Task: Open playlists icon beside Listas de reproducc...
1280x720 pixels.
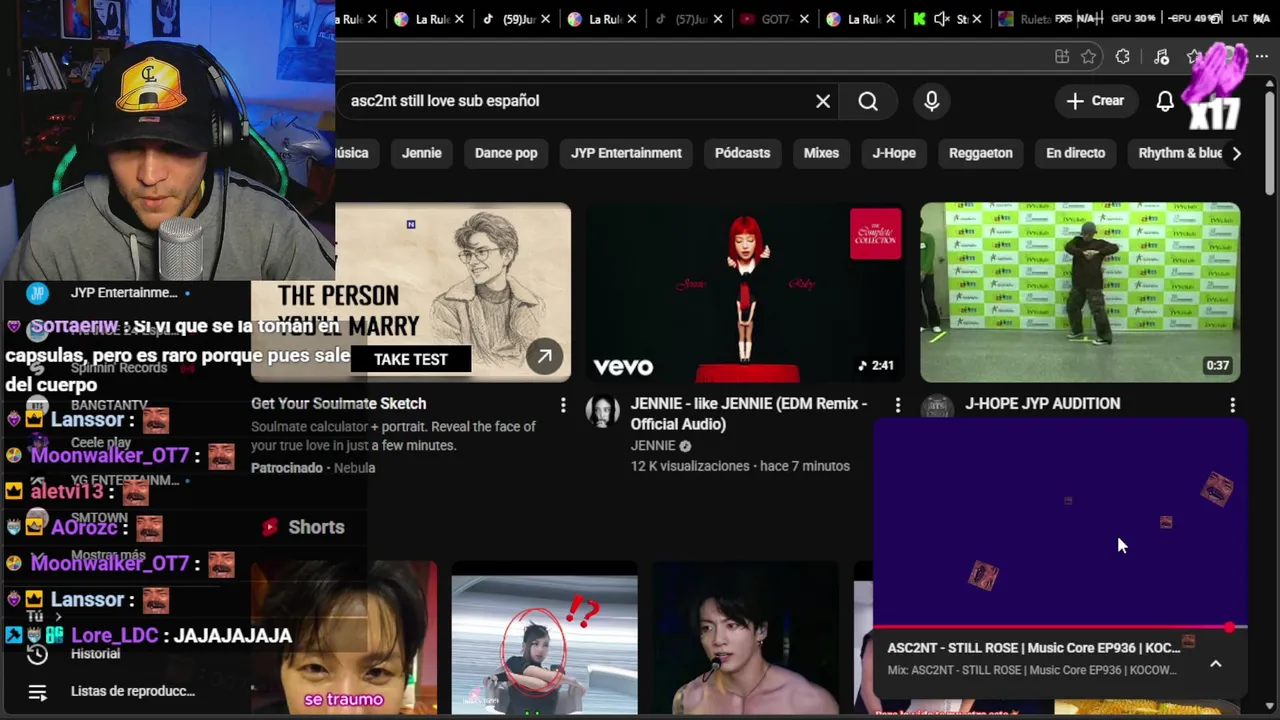Action: [37, 692]
